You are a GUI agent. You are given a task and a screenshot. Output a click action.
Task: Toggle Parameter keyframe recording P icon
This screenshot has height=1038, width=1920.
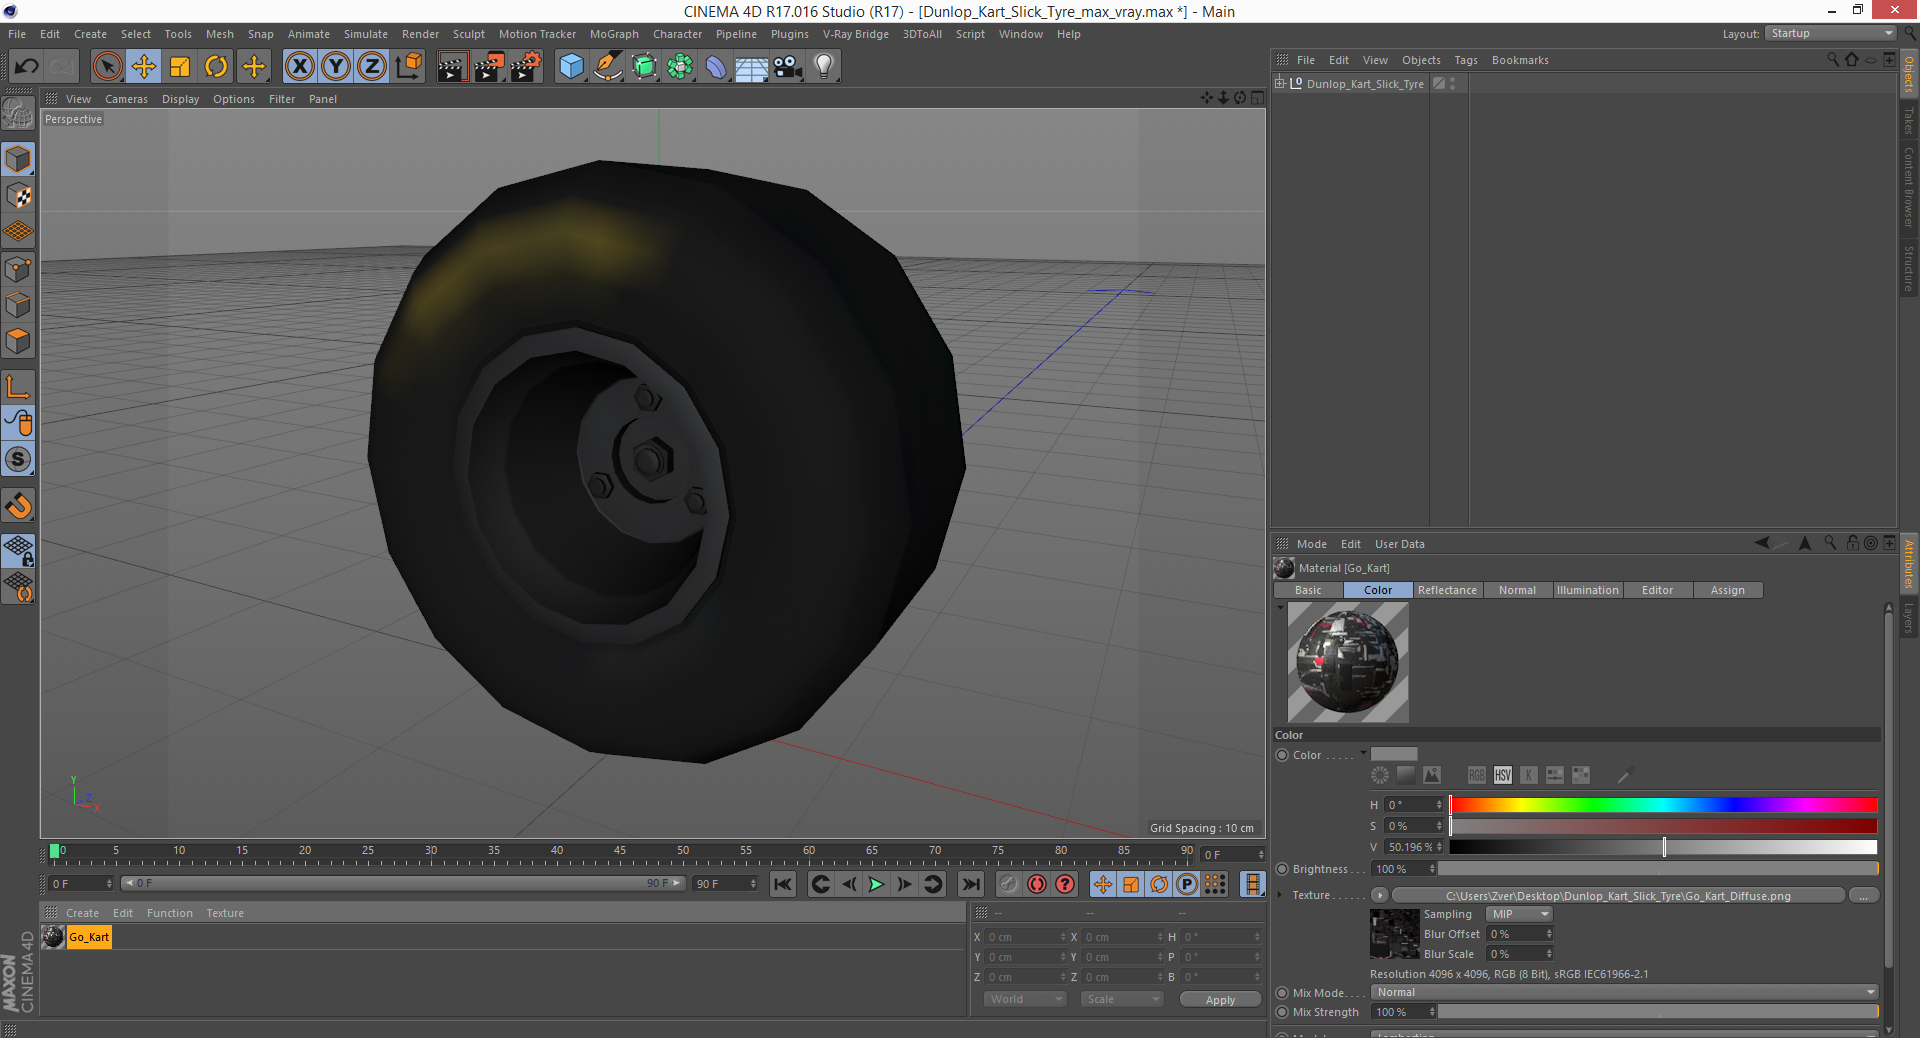click(1187, 884)
